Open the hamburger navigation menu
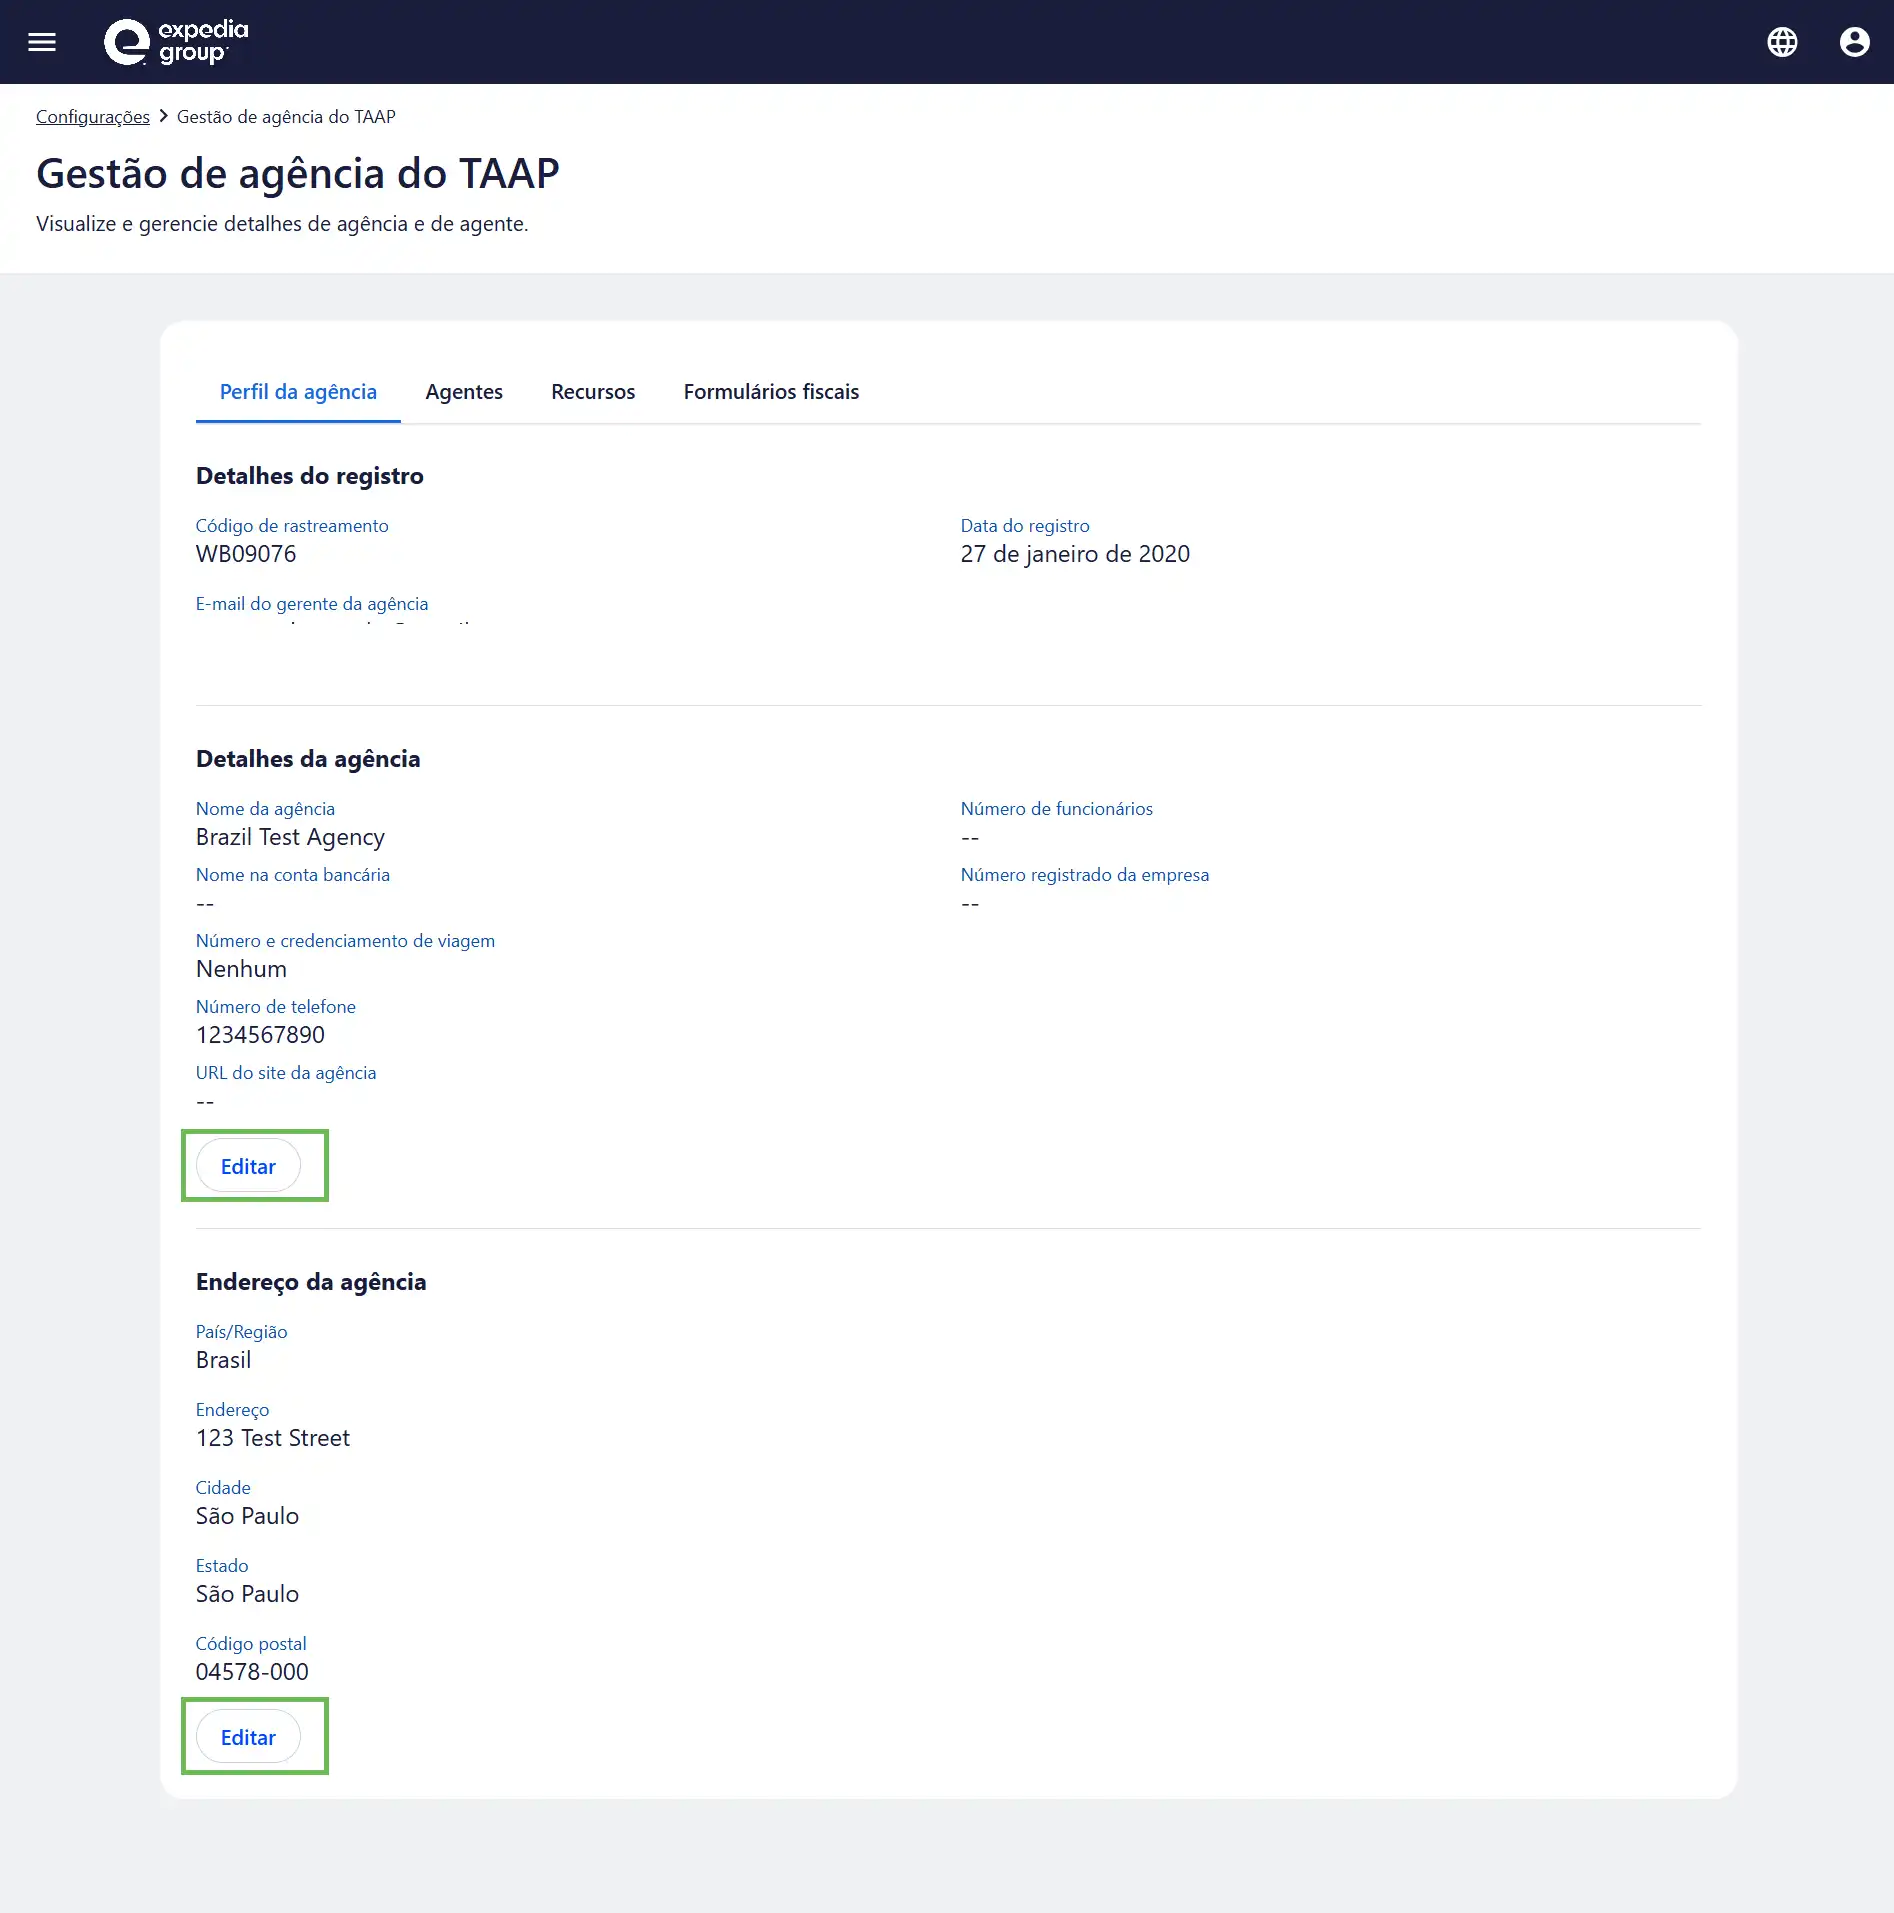 (x=42, y=41)
